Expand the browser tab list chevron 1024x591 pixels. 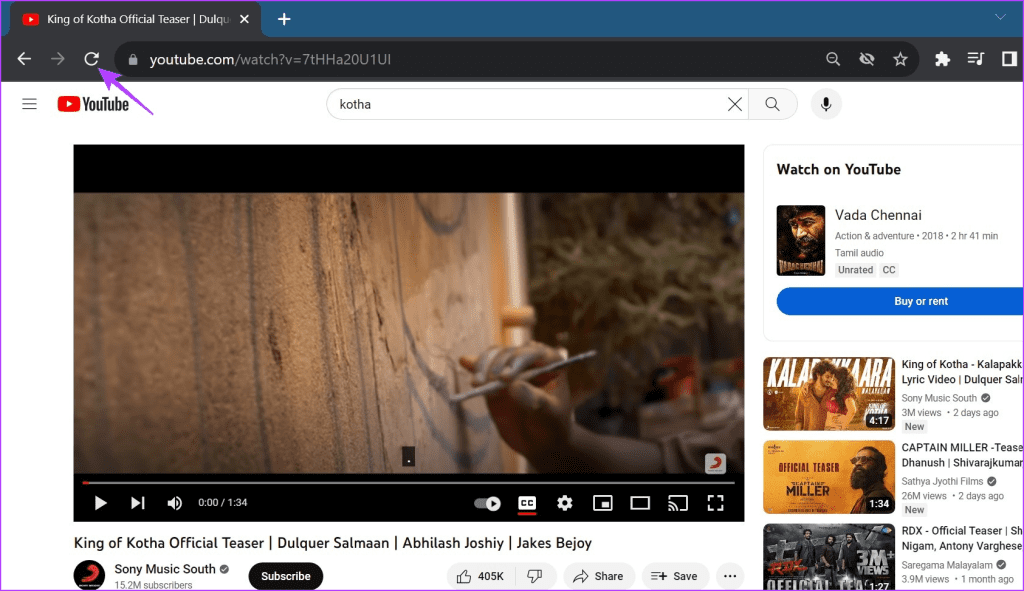tap(1000, 17)
